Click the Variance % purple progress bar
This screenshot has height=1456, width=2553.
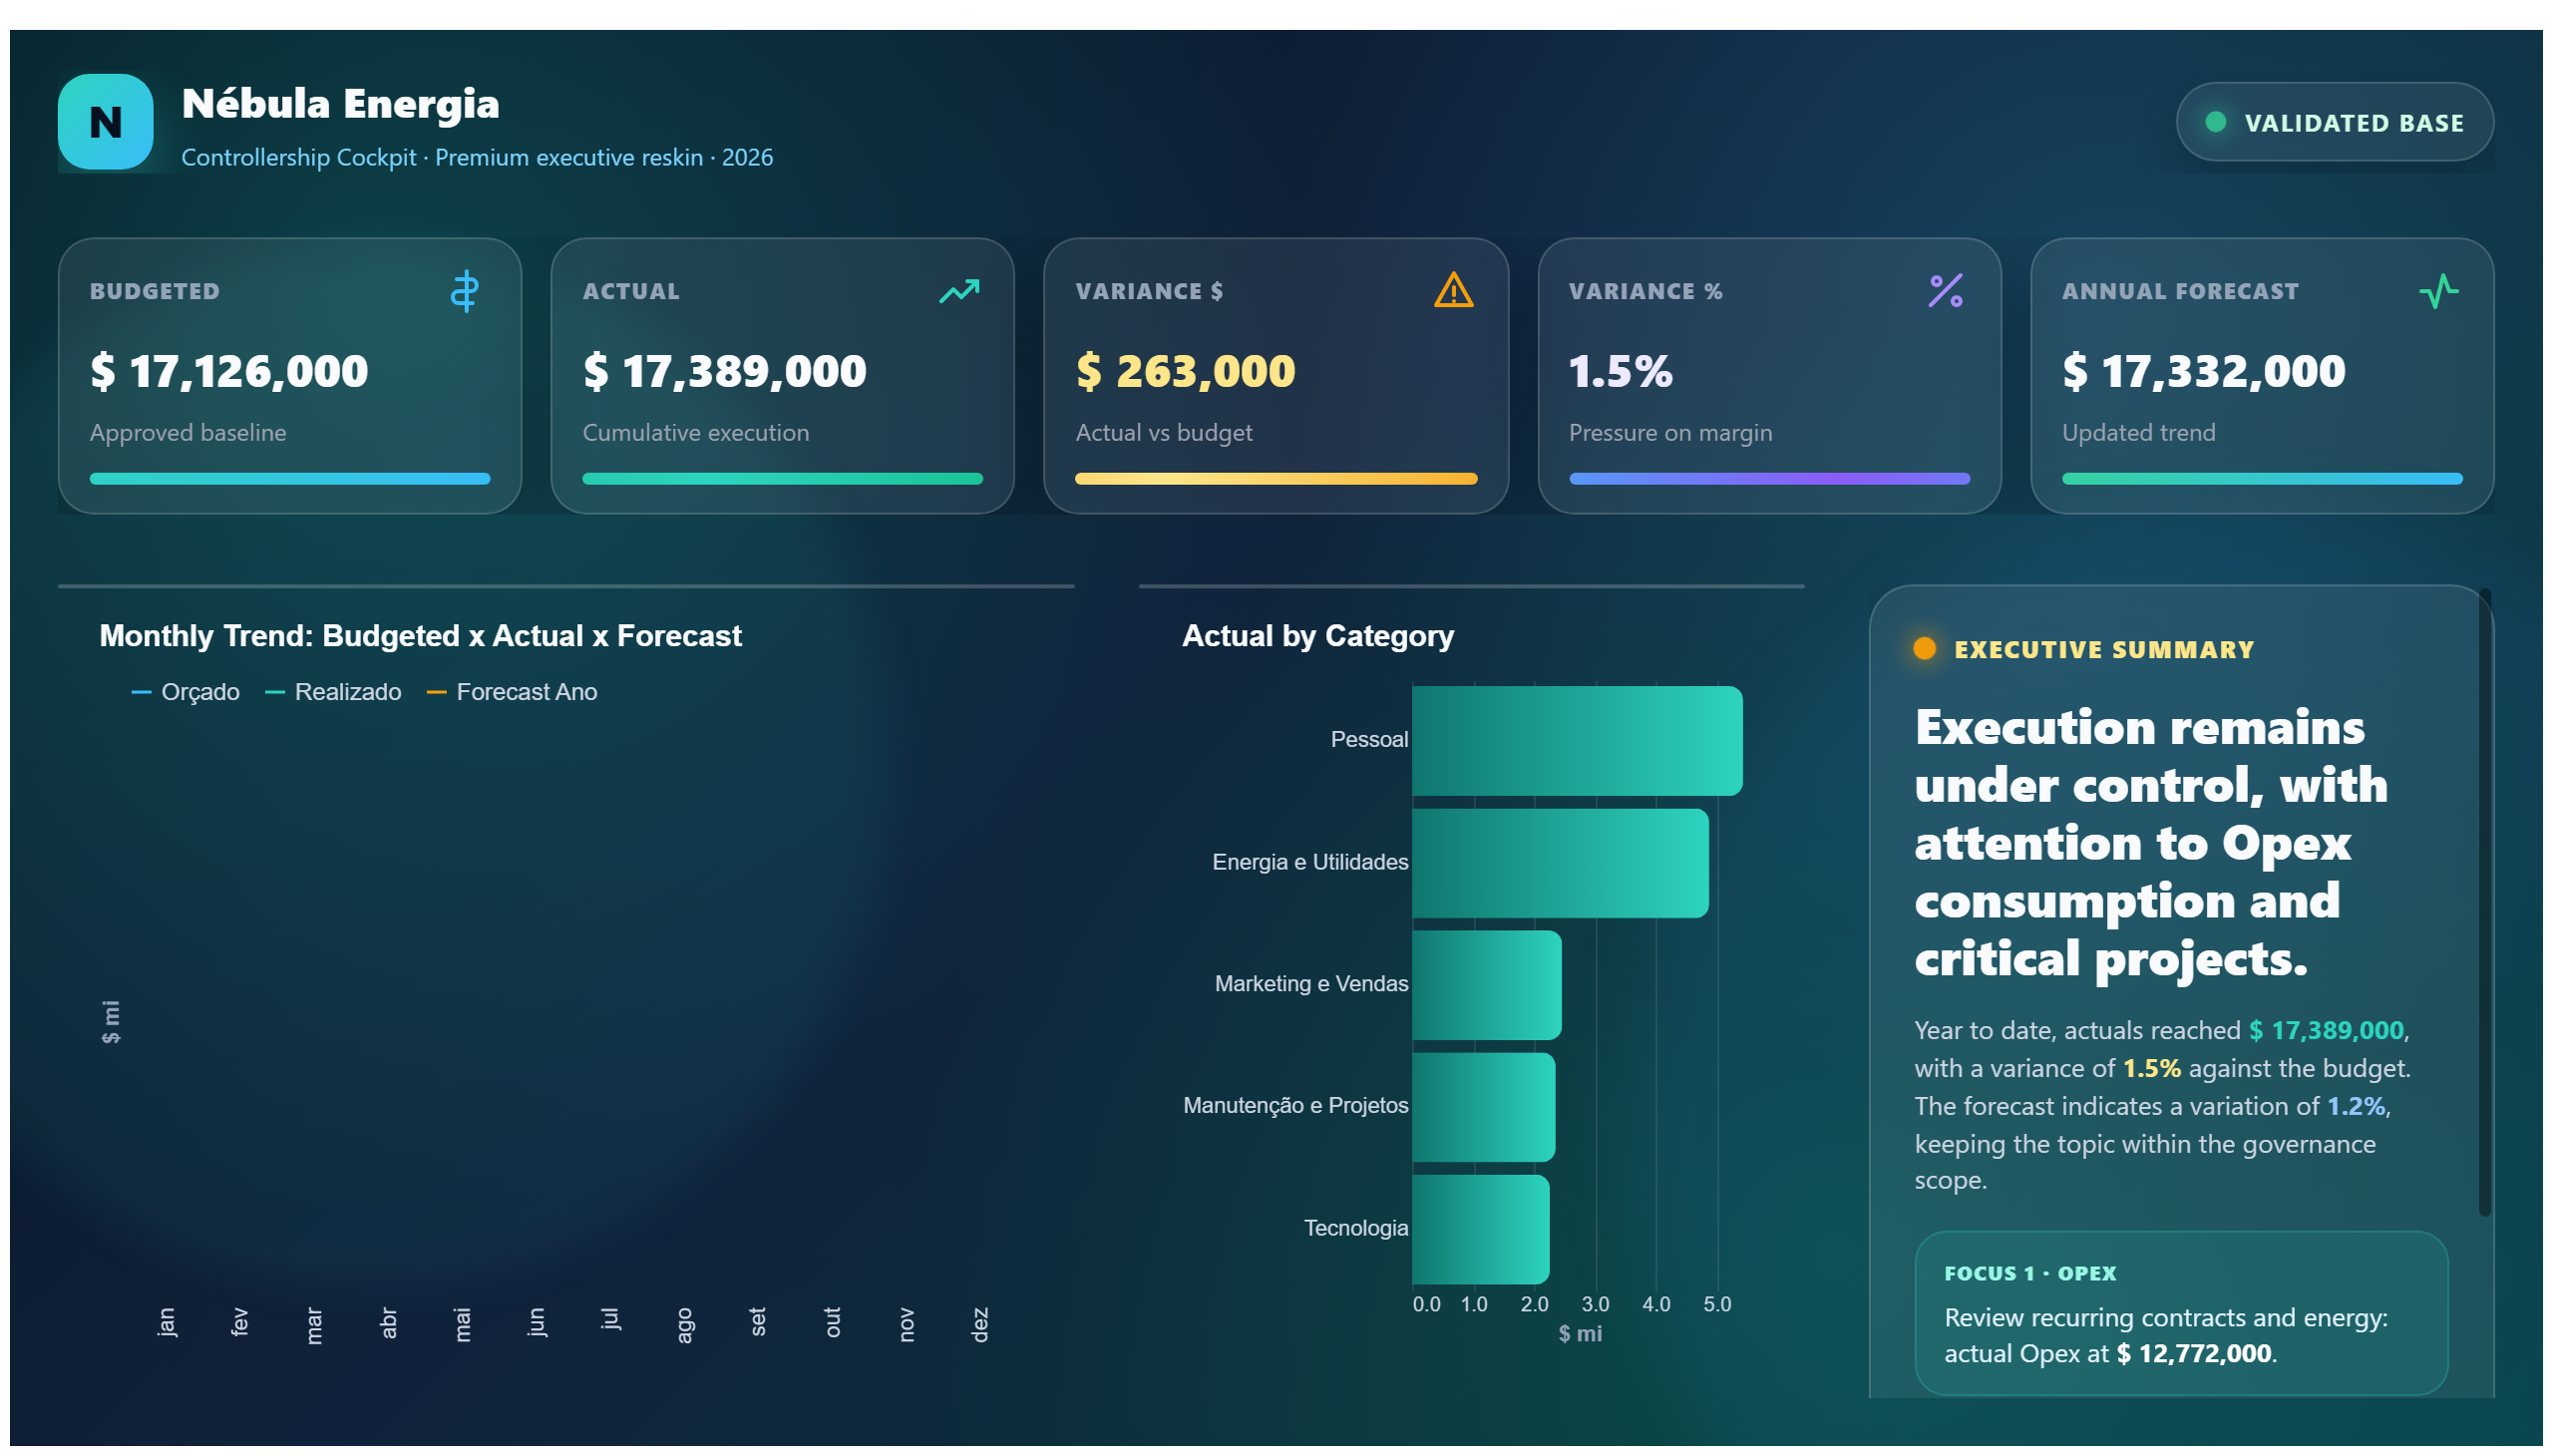[1769, 479]
